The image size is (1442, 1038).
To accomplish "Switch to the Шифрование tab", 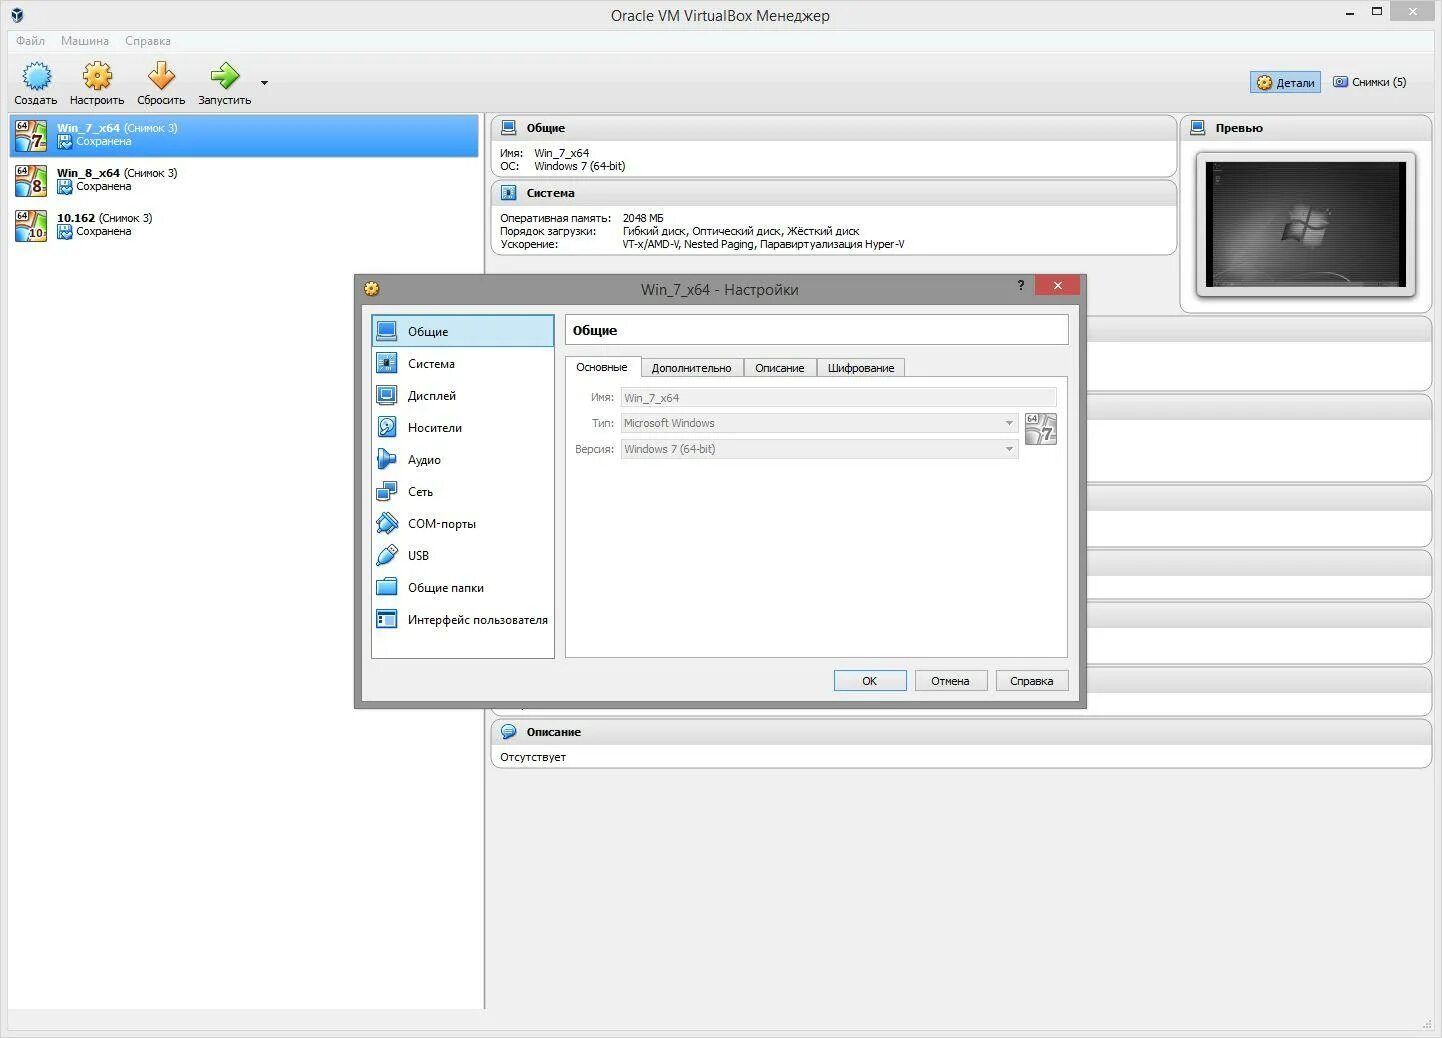I will coord(861,368).
